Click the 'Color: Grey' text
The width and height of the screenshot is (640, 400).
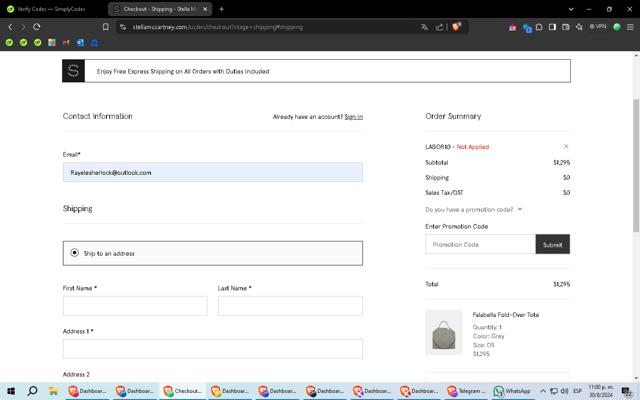tap(489, 336)
